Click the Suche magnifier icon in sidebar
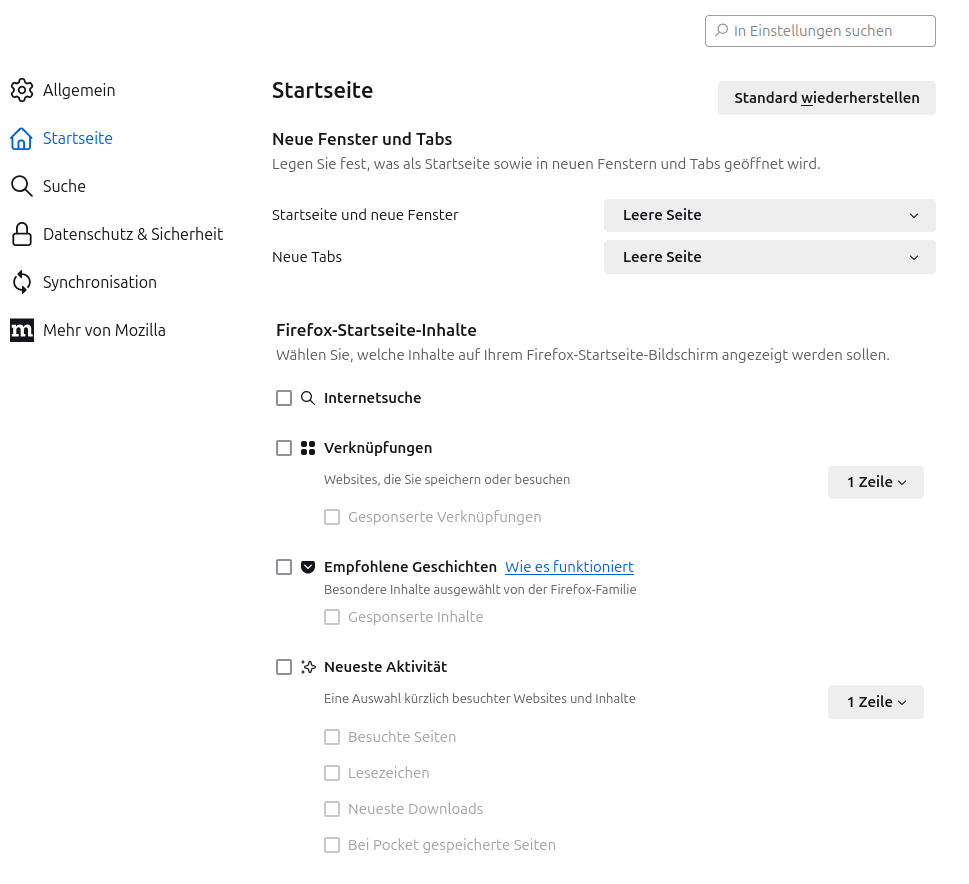The width and height of the screenshot is (969, 884). tap(22, 186)
